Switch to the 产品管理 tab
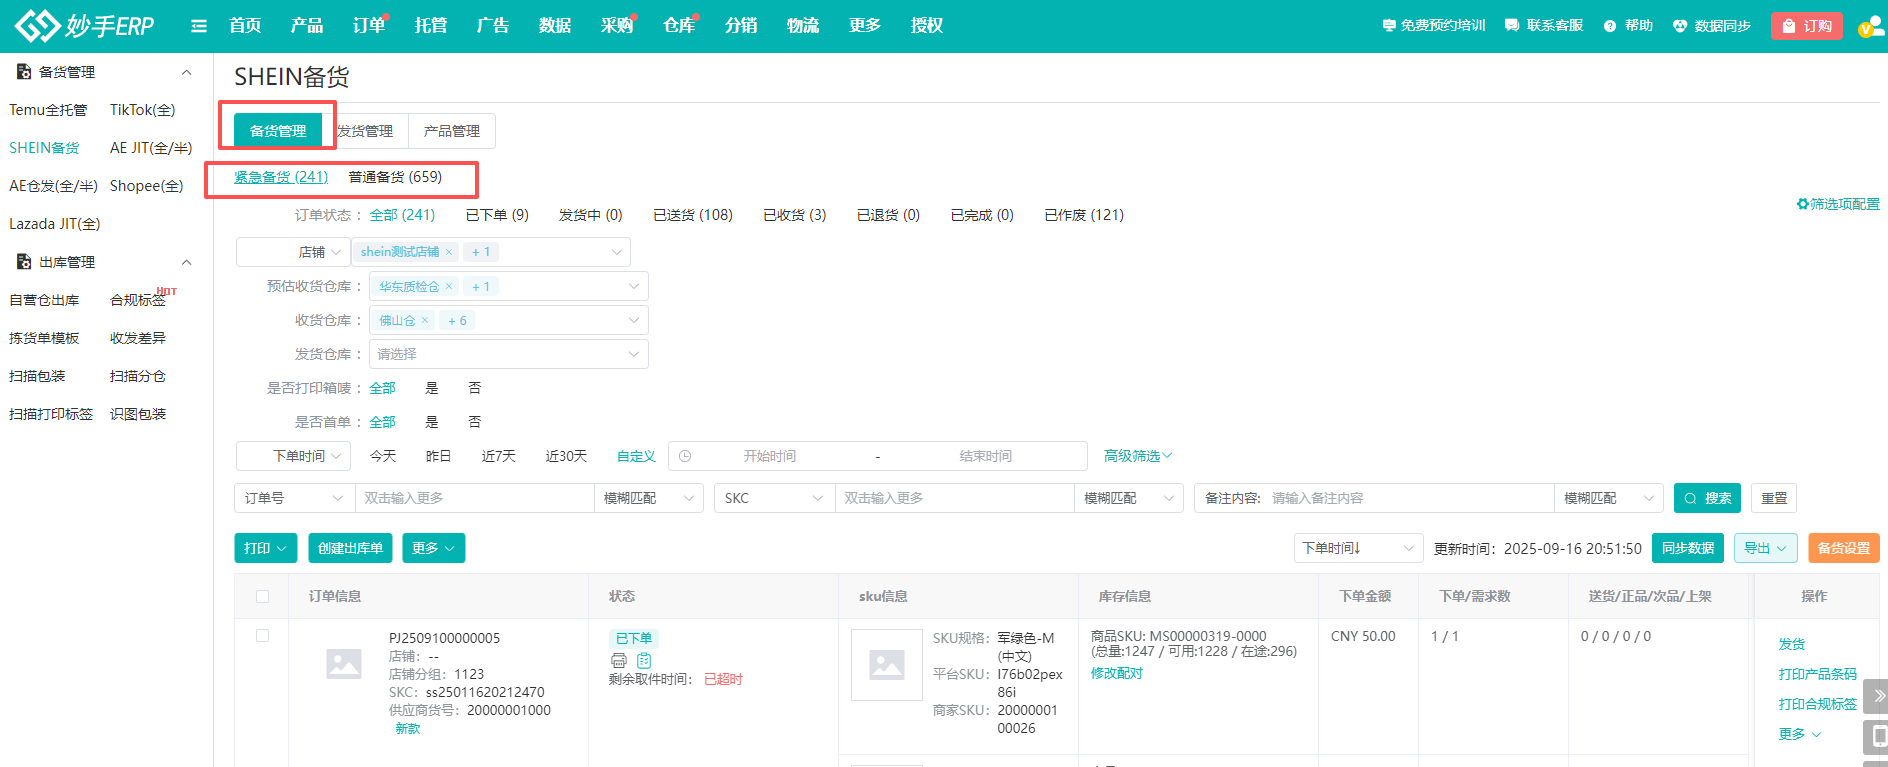The width and height of the screenshot is (1888, 767). click(x=452, y=131)
